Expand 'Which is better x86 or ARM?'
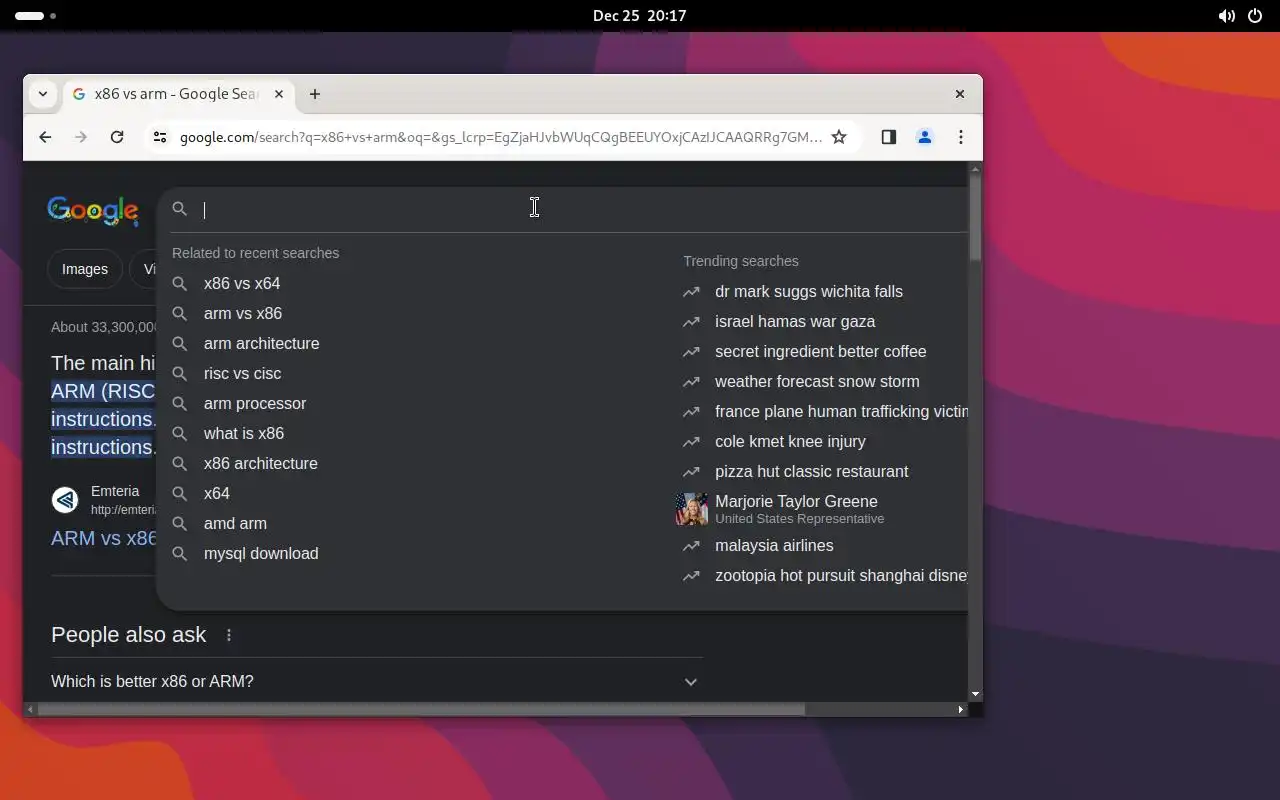1280x800 pixels. pyautogui.click(x=376, y=681)
